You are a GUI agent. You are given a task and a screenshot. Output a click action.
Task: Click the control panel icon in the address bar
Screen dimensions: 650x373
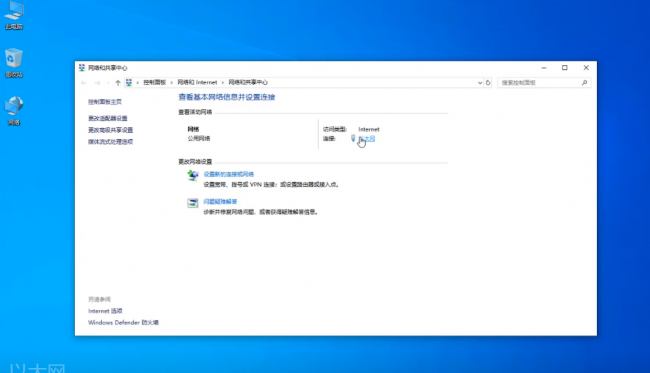tap(129, 82)
